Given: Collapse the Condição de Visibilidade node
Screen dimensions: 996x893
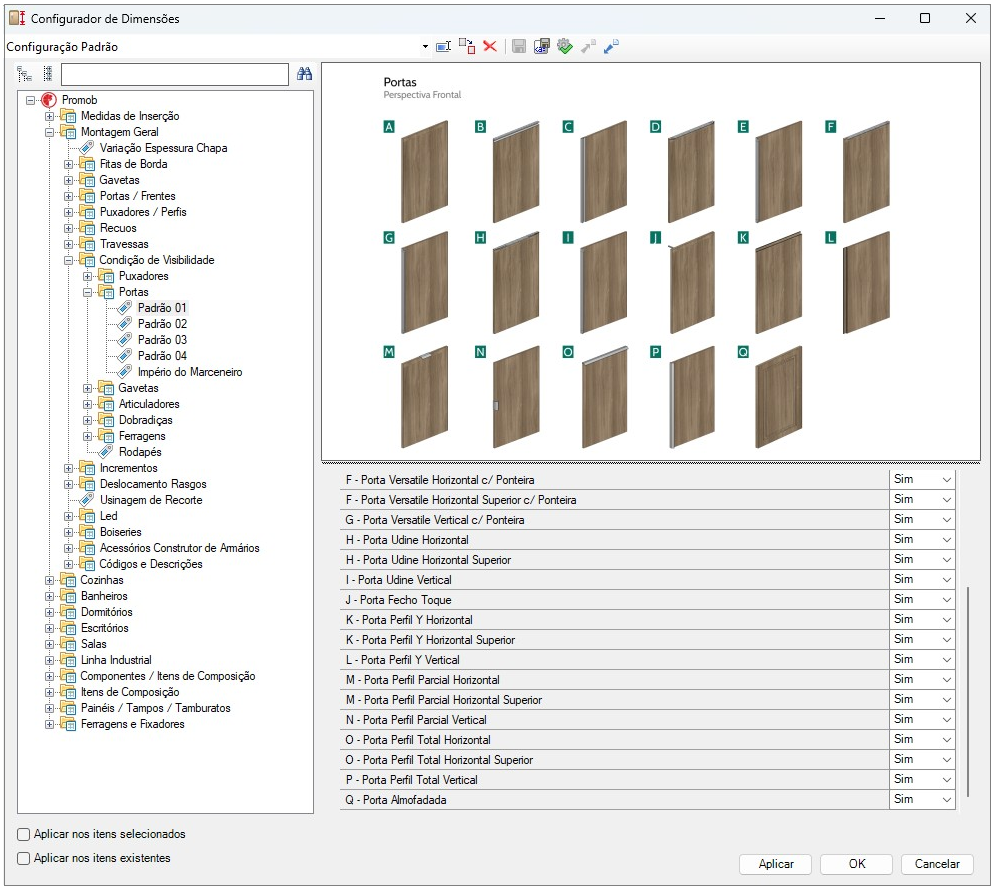Looking at the screenshot, I should click(x=69, y=260).
